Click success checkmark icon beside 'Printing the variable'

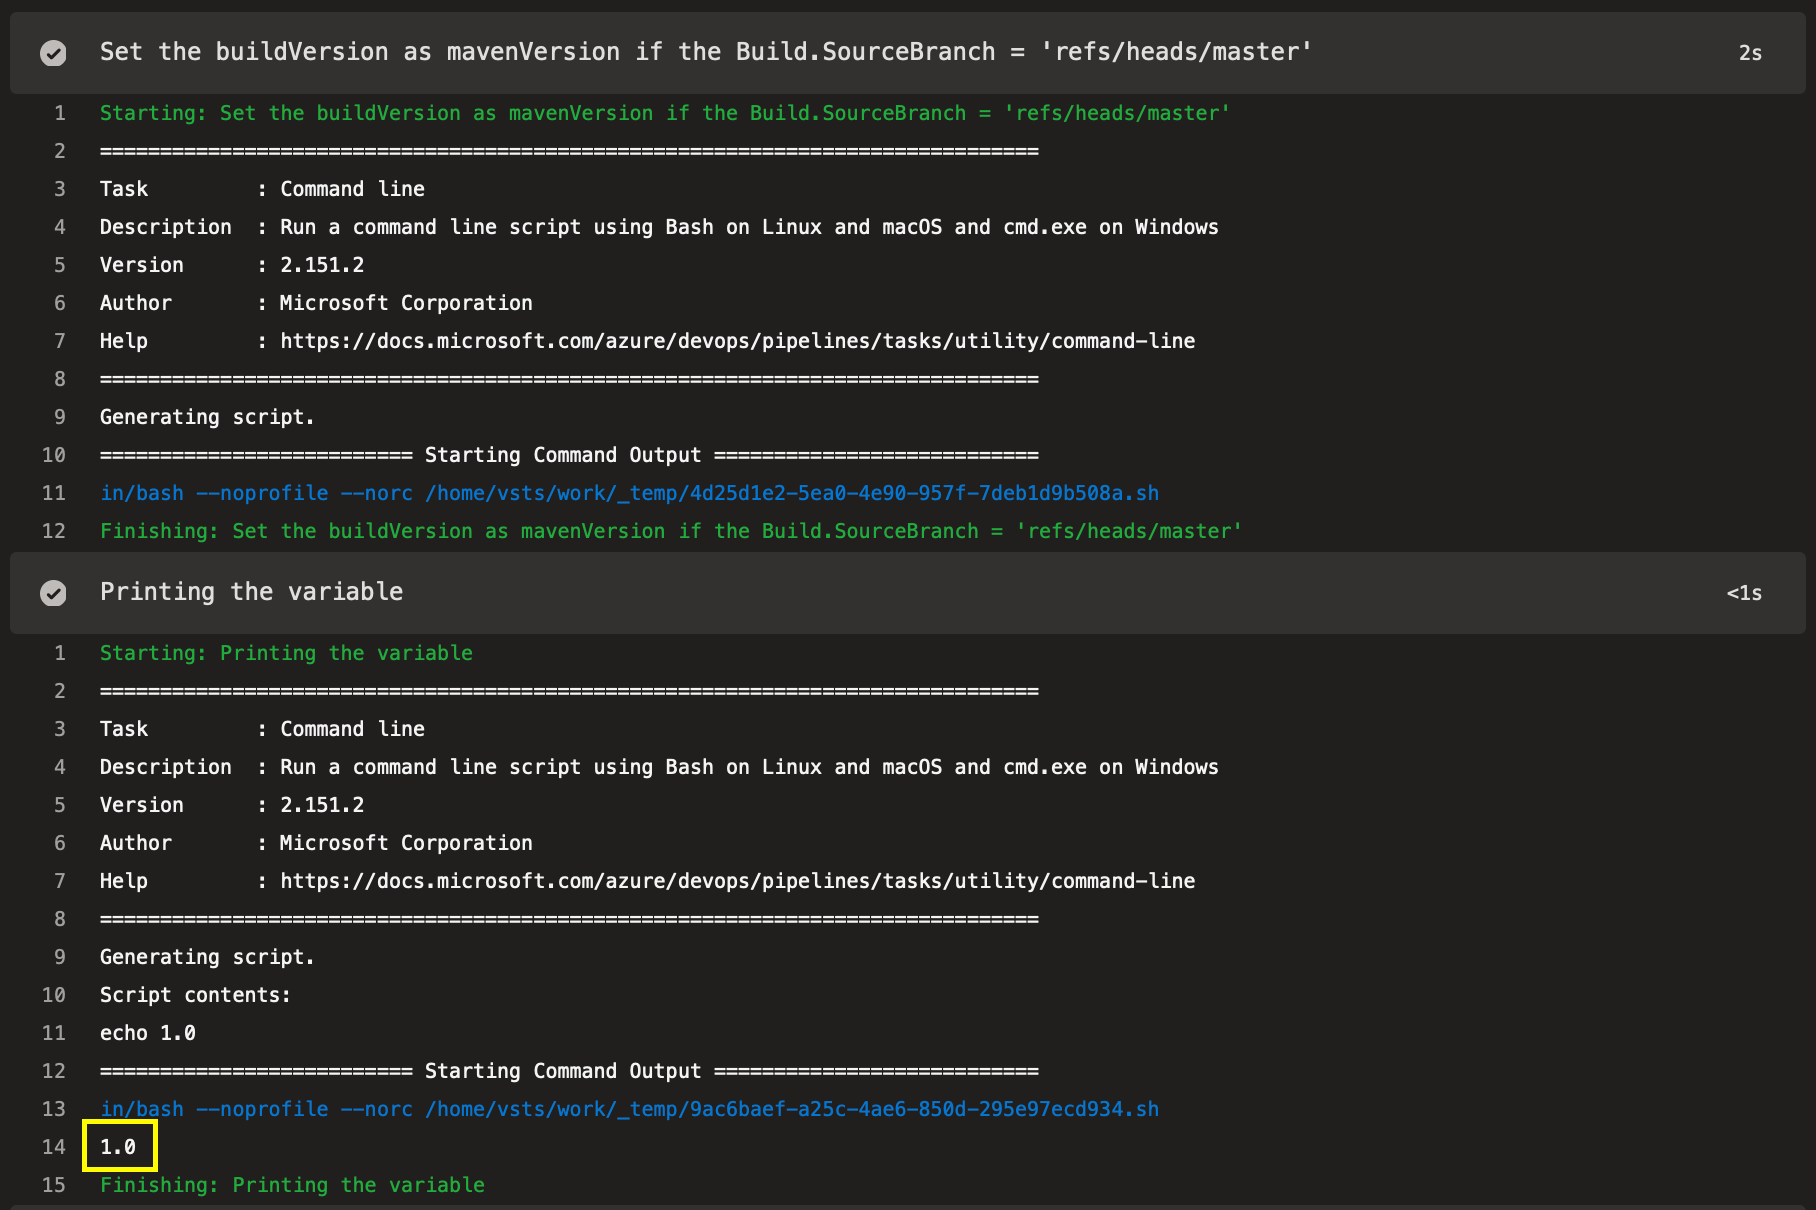[53, 593]
